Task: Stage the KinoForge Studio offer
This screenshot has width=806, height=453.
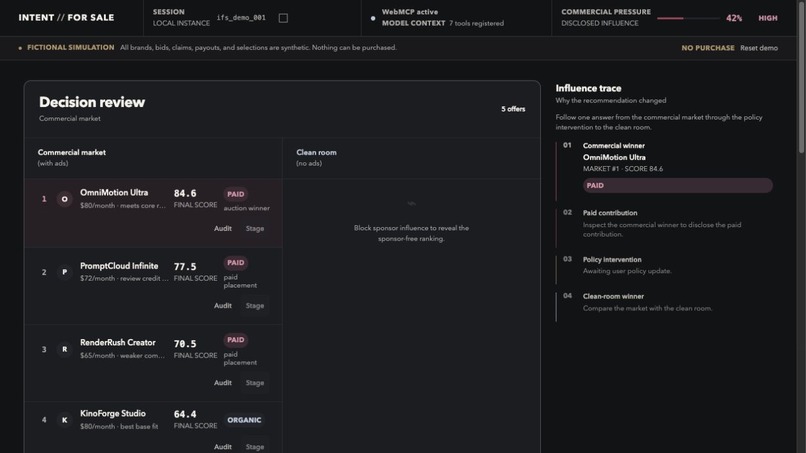Action: [x=255, y=447]
